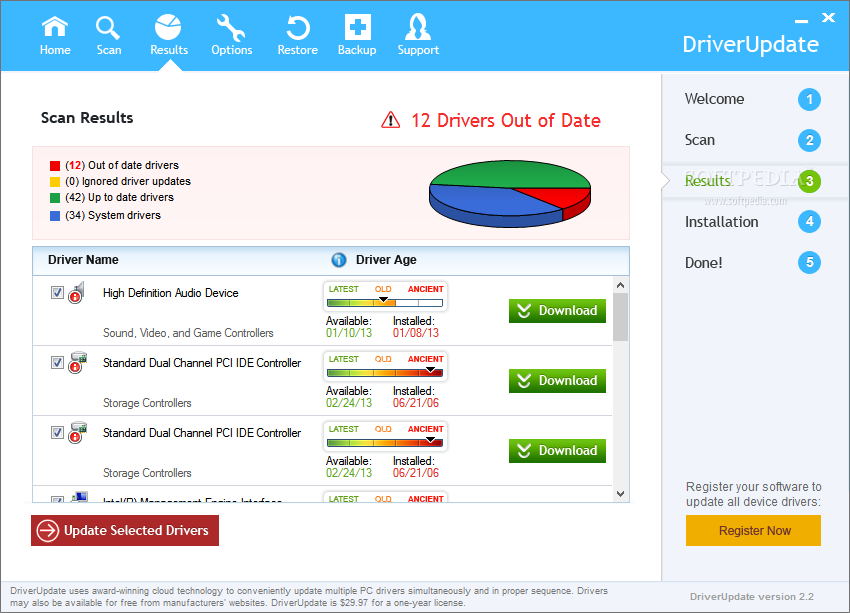Image resolution: width=850 pixels, height=613 pixels.
Task: Click the step 2 Scan circle
Action: 809,140
